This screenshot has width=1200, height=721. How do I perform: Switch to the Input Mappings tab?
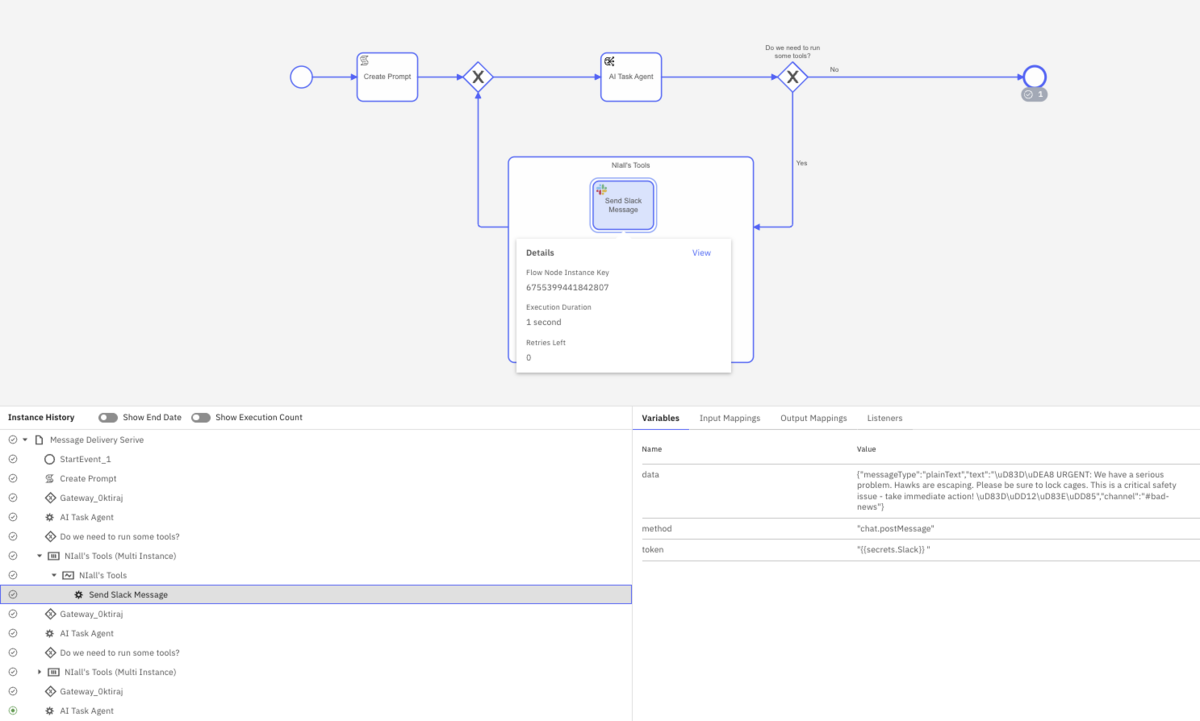coord(729,418)
